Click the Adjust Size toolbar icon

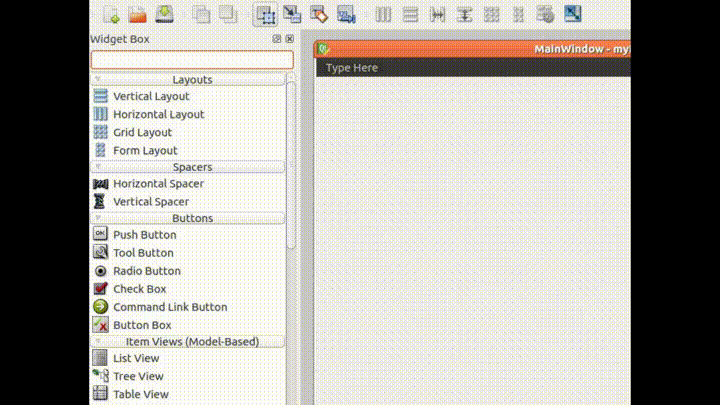pos(573,14)
